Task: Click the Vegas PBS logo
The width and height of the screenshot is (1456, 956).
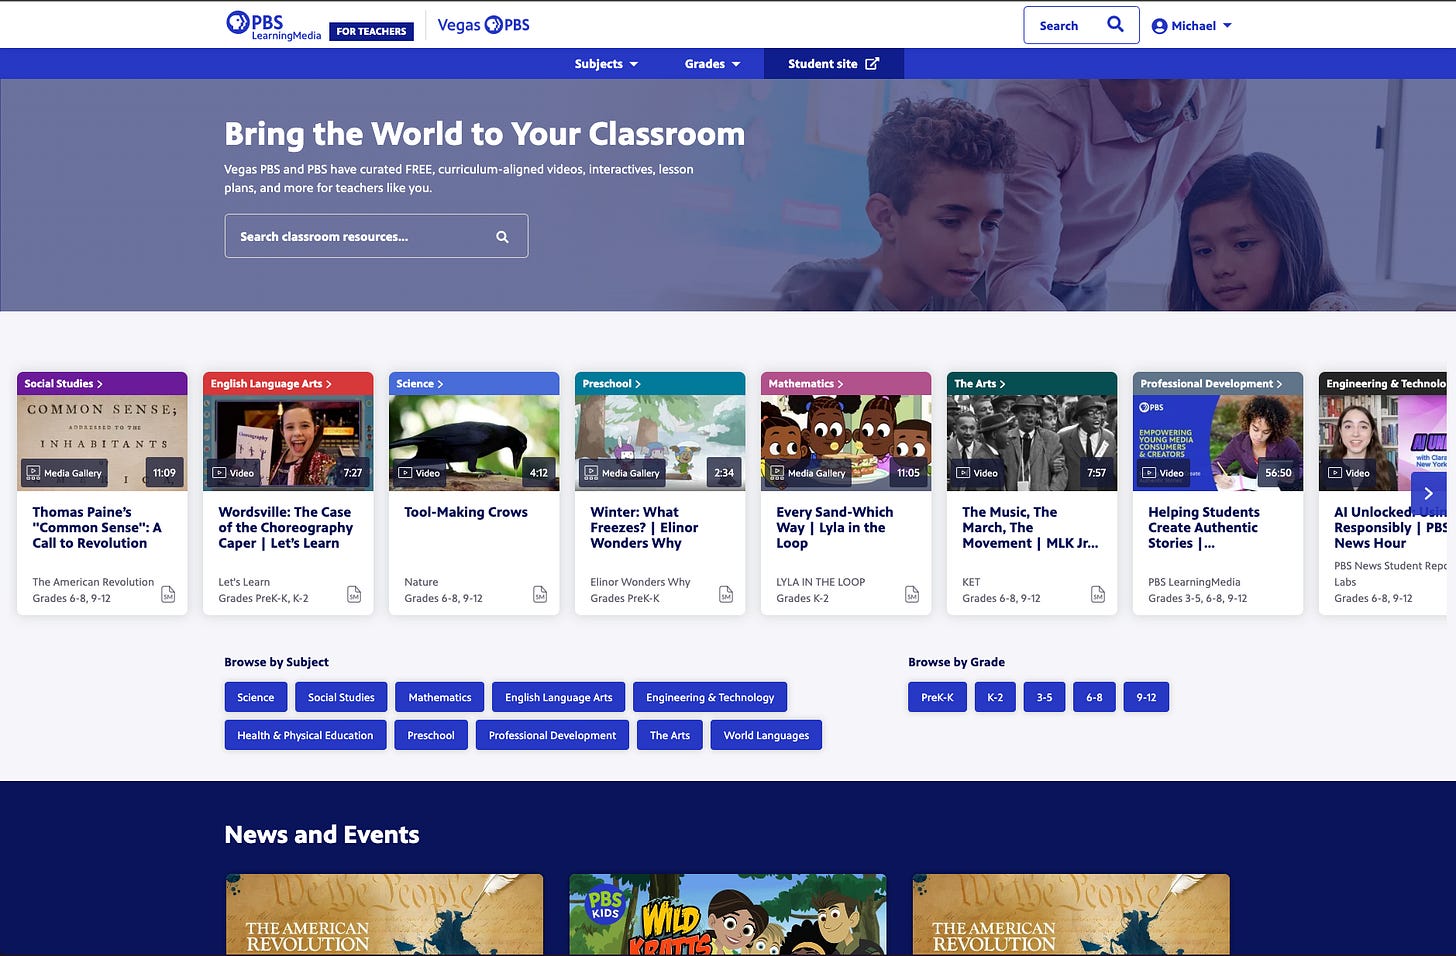Action: coord(483,24)
